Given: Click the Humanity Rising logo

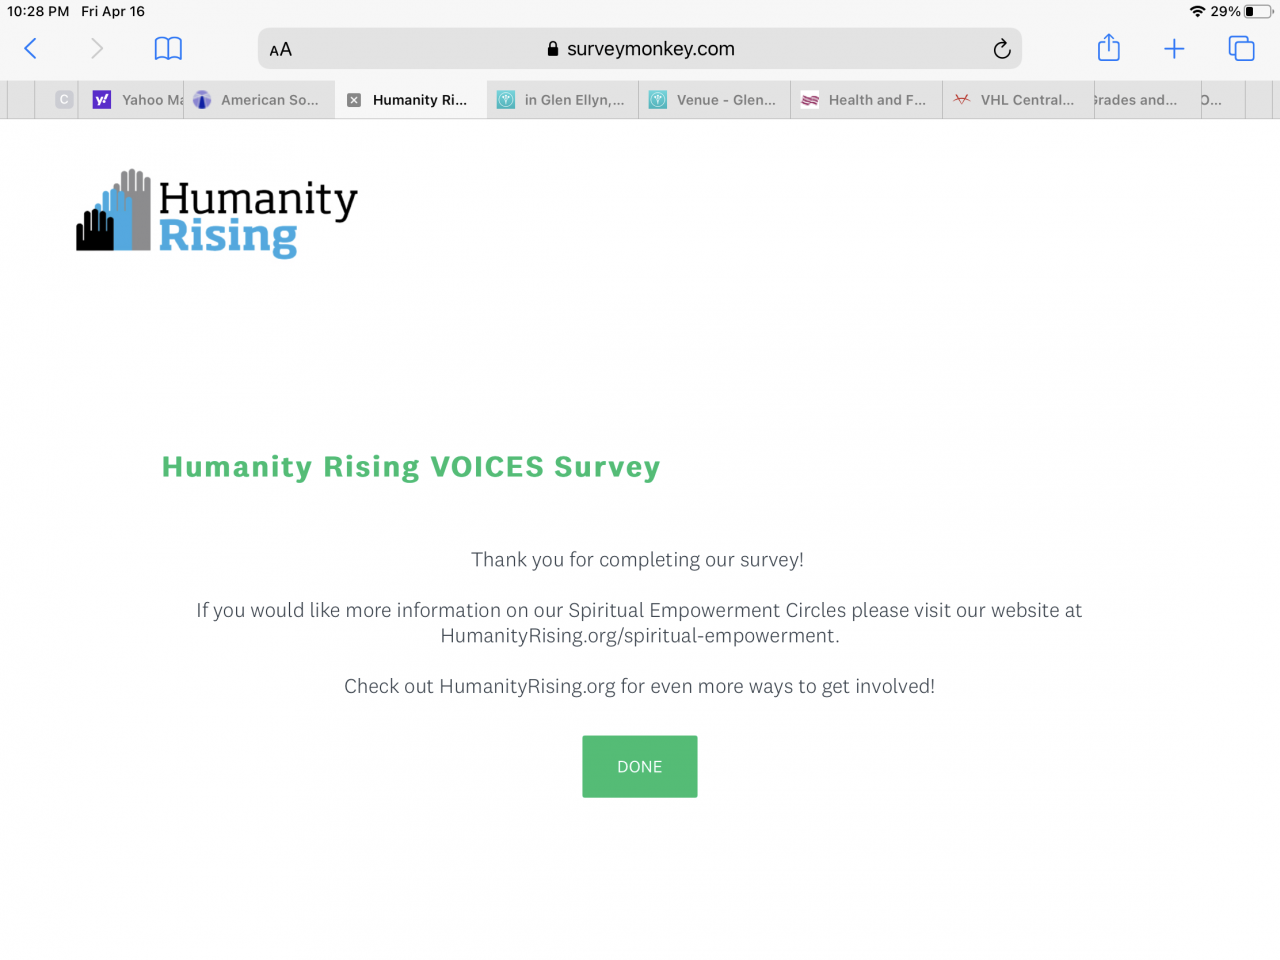Looking at the screenshot, I should coord(217,213).
